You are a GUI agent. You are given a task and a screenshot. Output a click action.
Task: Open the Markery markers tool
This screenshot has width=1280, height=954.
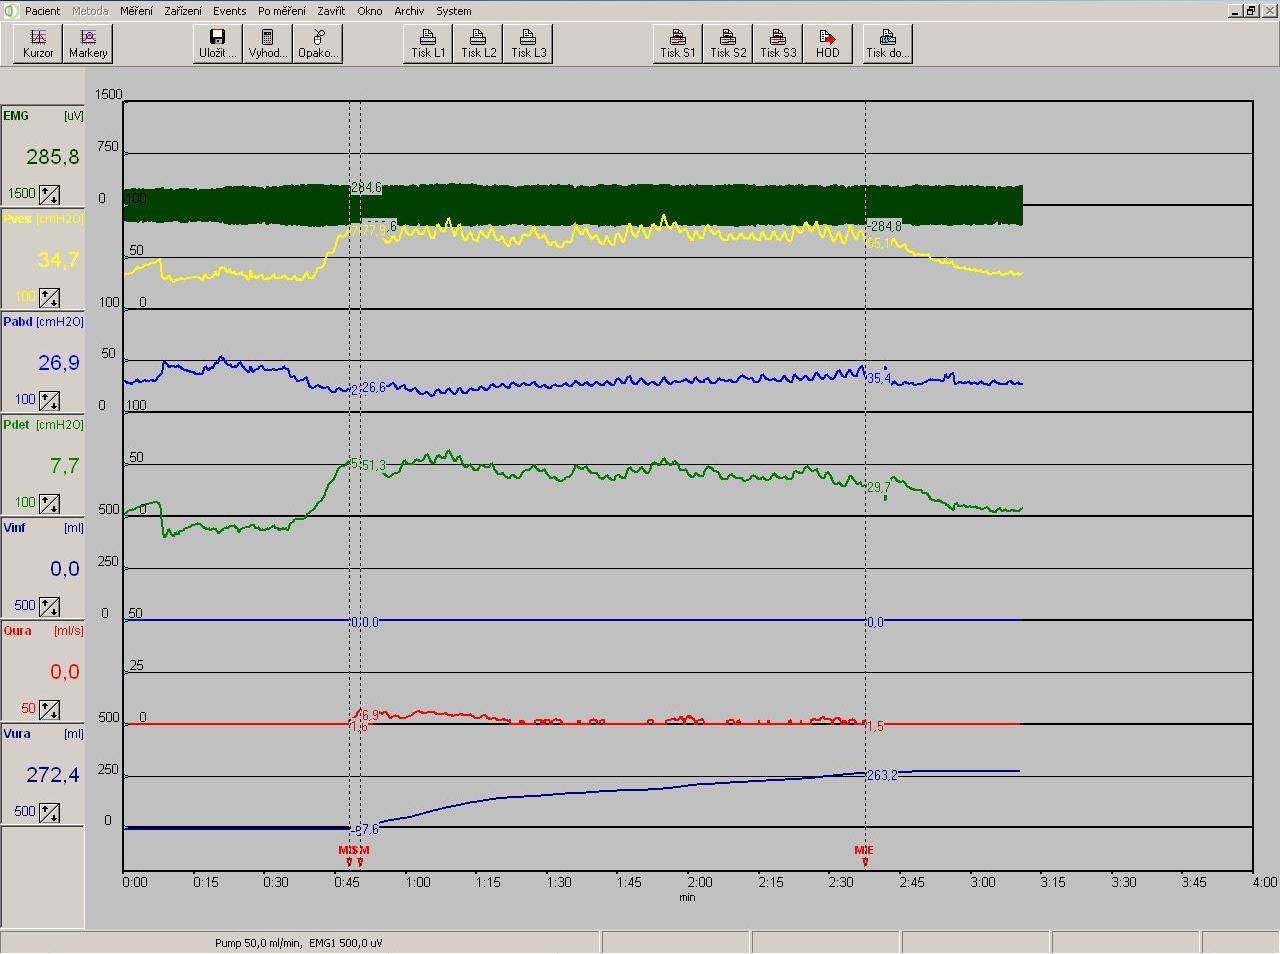[x=88, y=44]
